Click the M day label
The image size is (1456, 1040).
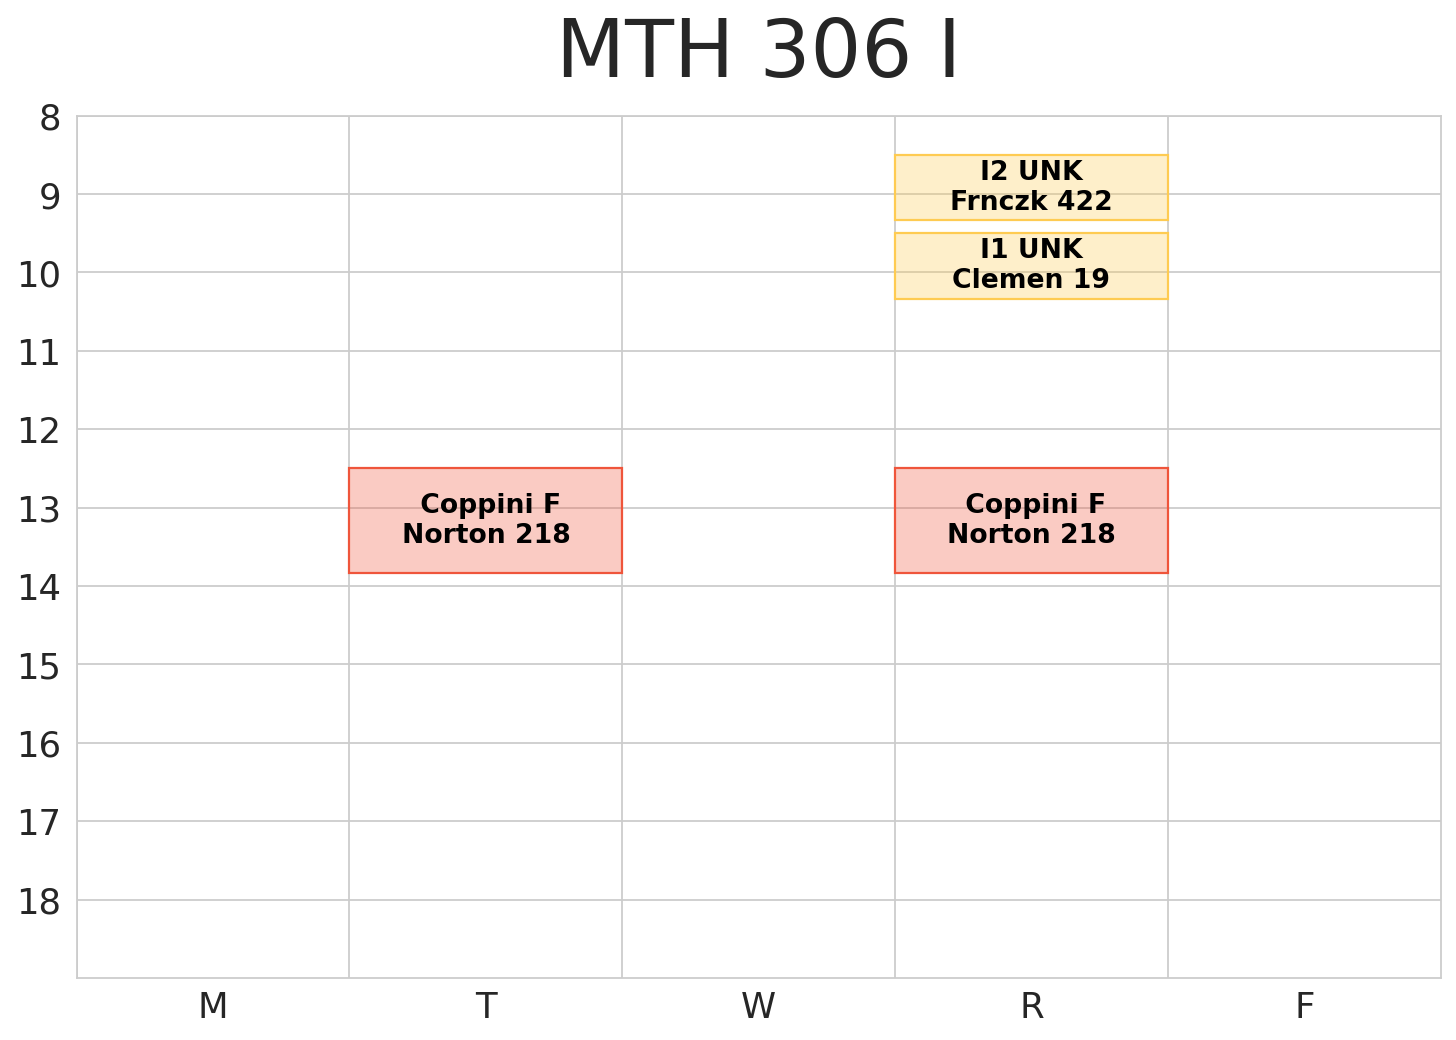pos(213,1006)
